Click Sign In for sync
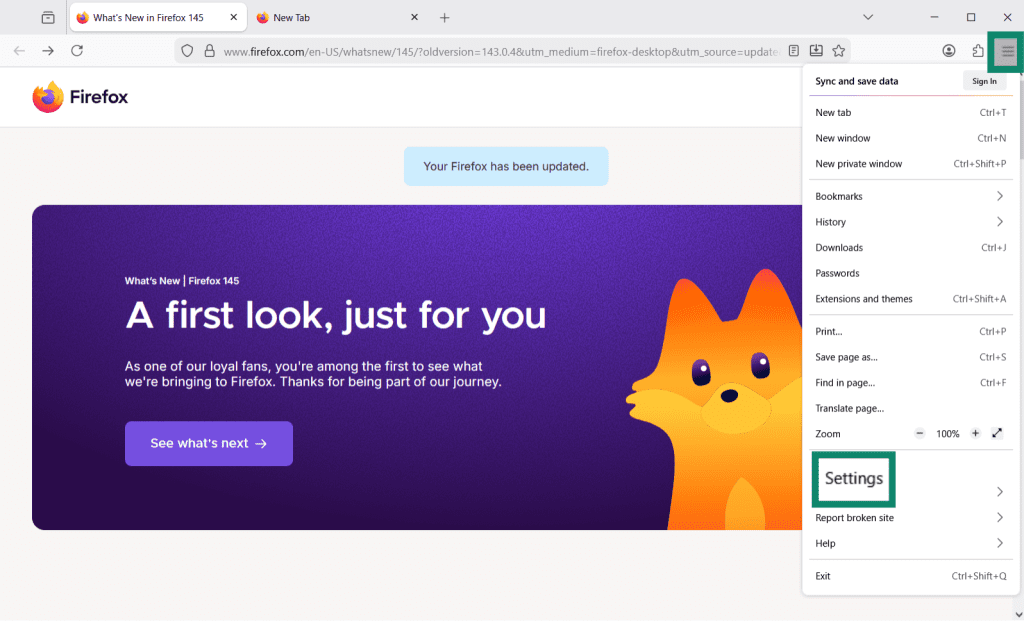This screenshot has width=1024, height=621. [x=984, y=81]
